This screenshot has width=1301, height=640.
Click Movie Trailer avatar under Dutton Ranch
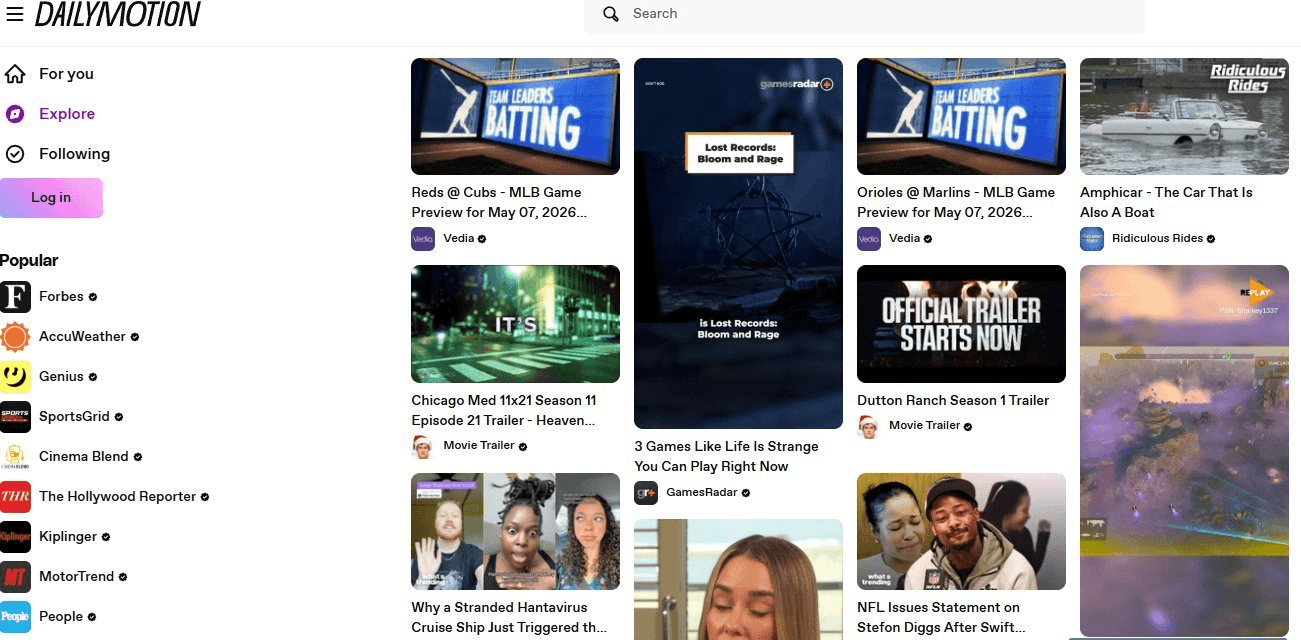pos(869,426)
